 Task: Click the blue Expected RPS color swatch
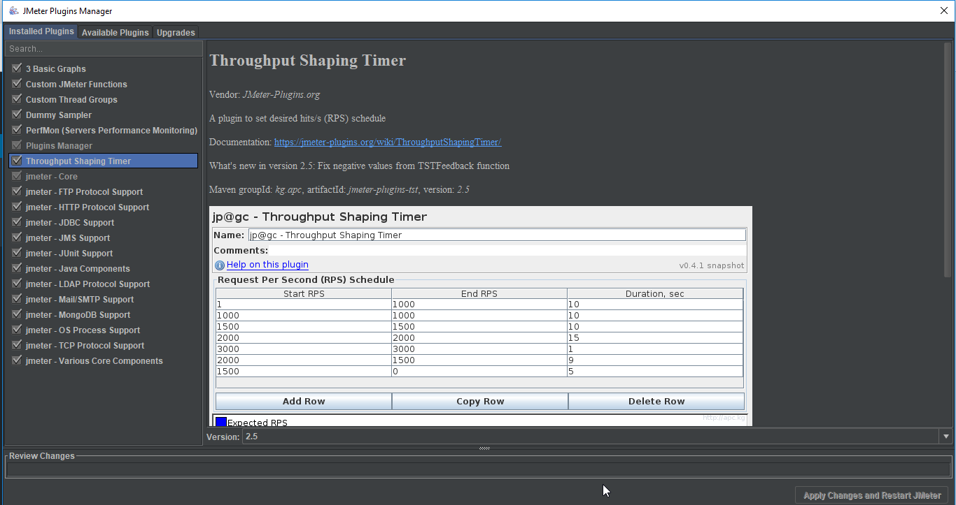(x=221, y=421)
